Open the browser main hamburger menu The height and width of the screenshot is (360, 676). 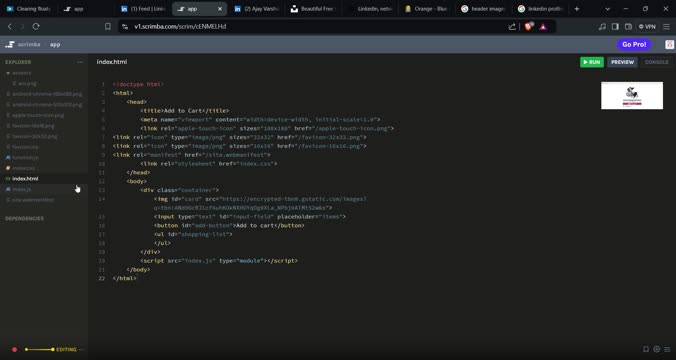667,27
